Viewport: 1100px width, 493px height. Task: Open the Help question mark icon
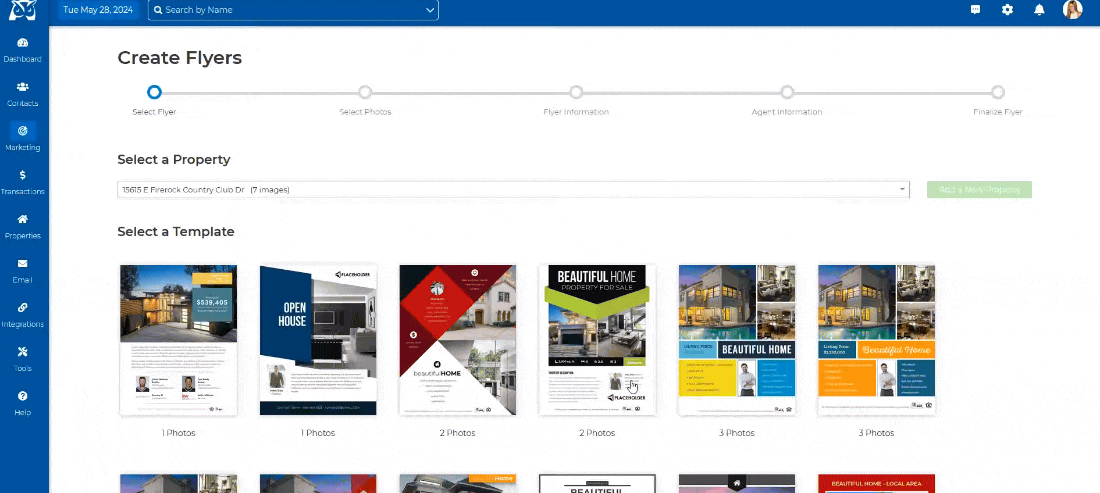coord(22,396)
